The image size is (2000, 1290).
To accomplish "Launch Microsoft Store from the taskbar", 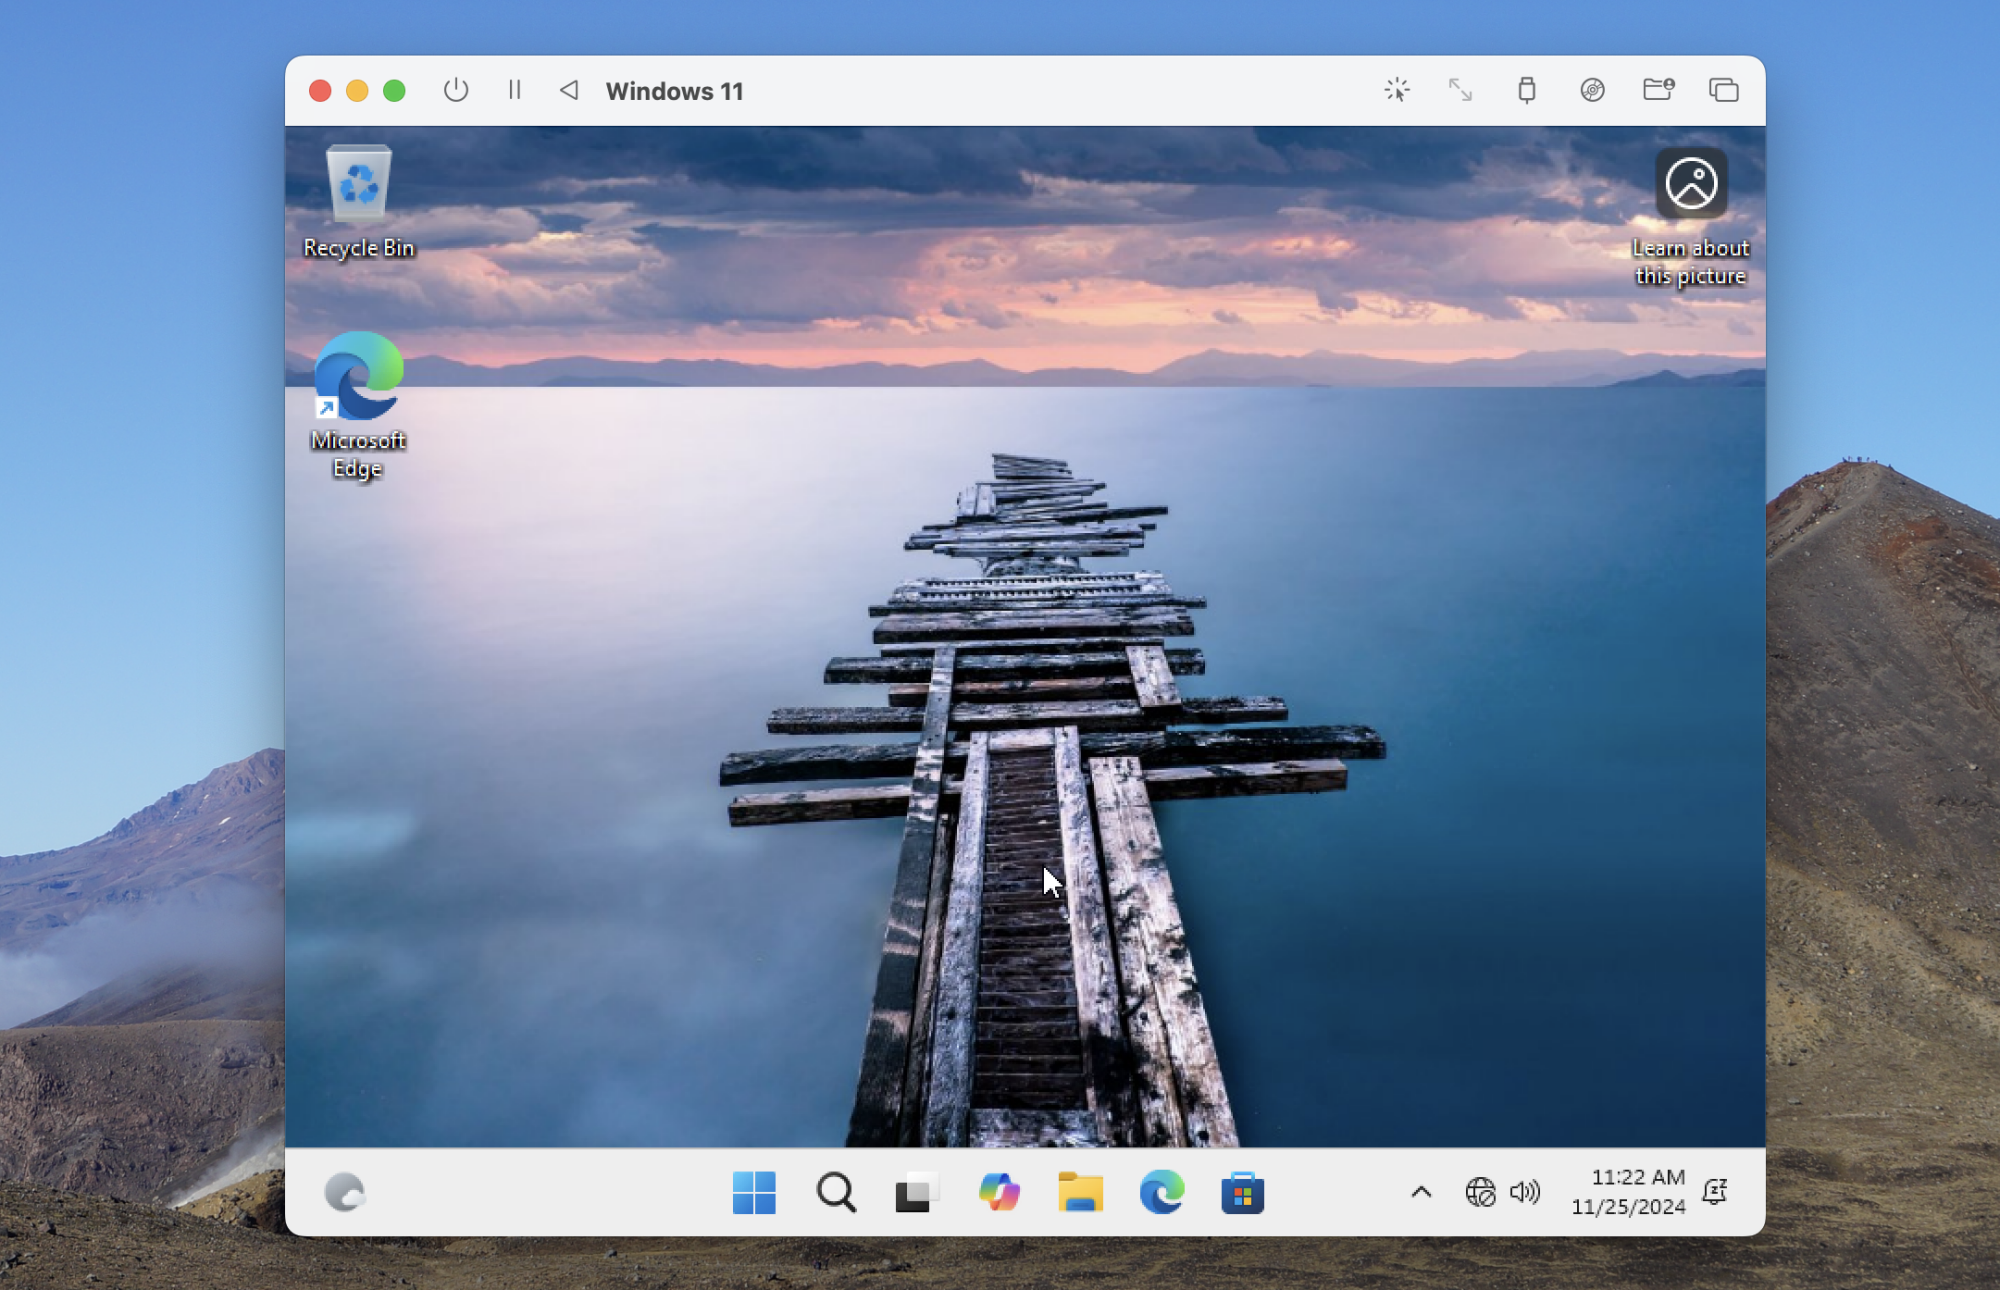I will [1243, 1192].
